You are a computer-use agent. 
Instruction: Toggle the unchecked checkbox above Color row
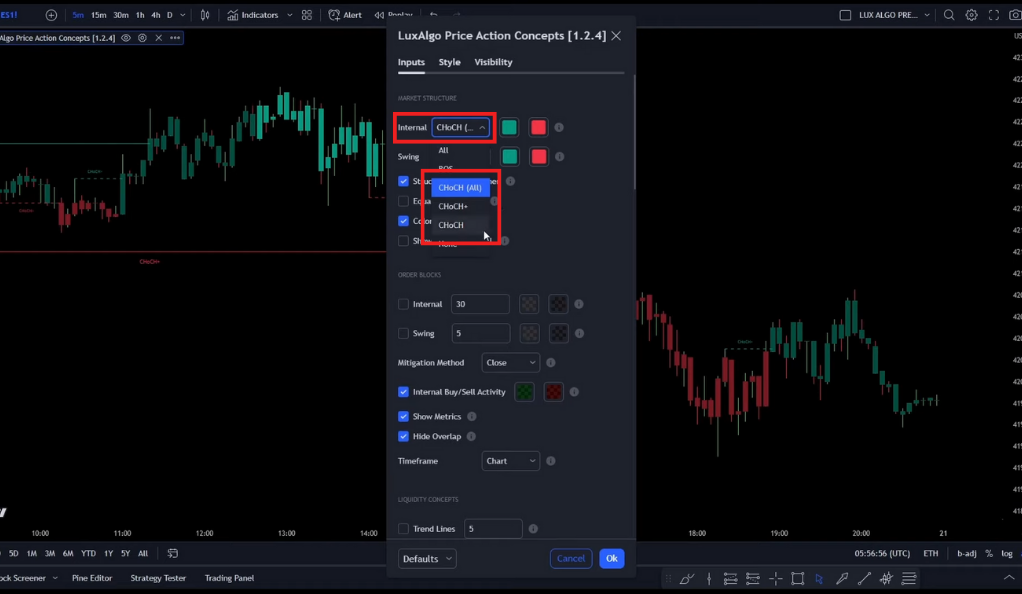point(403,201)
